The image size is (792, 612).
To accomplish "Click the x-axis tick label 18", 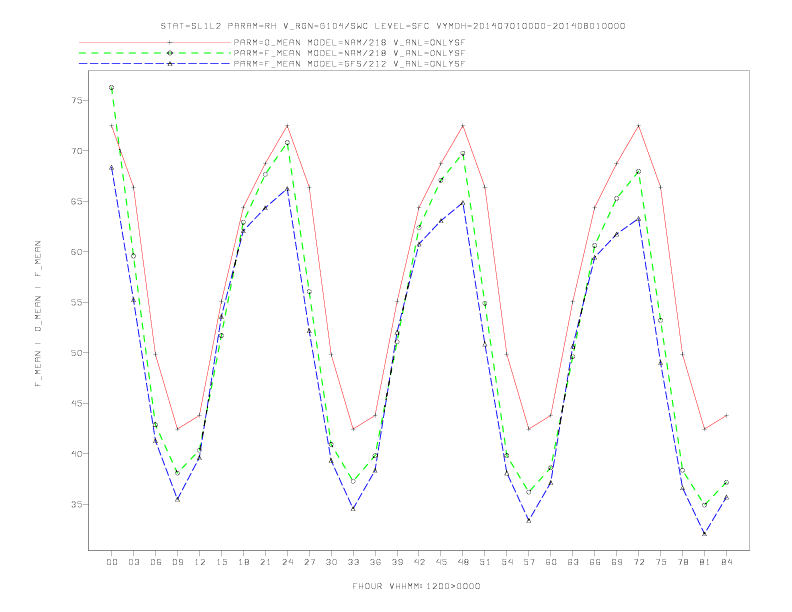I will coord(243,562).
